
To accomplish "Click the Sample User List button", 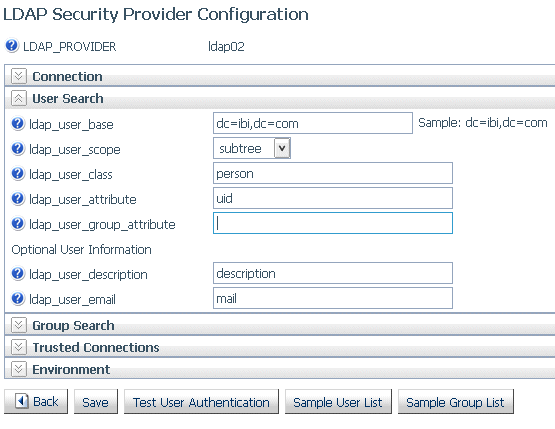I will 338,401.
